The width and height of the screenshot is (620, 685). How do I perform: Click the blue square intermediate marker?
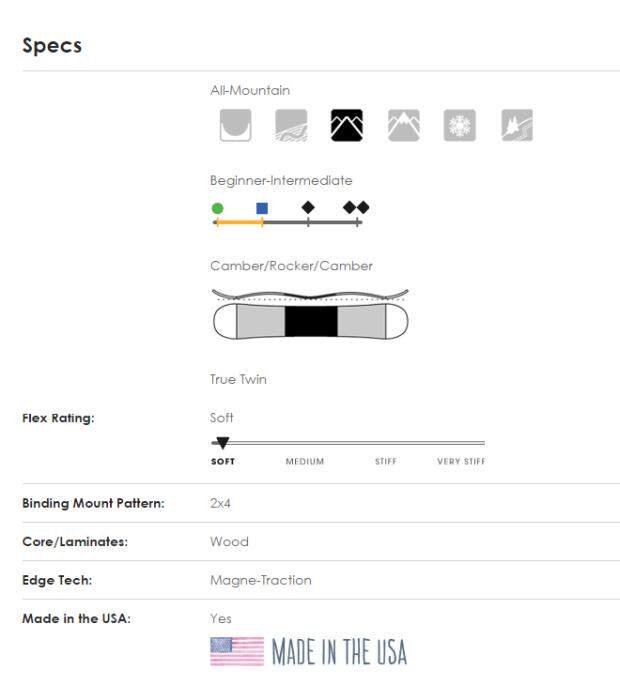(262, 208)
